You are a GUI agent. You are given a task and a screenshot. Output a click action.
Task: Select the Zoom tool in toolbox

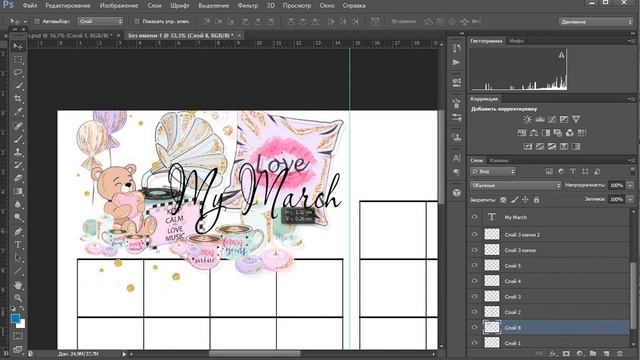pyautogui.click(x=18, y=298)
